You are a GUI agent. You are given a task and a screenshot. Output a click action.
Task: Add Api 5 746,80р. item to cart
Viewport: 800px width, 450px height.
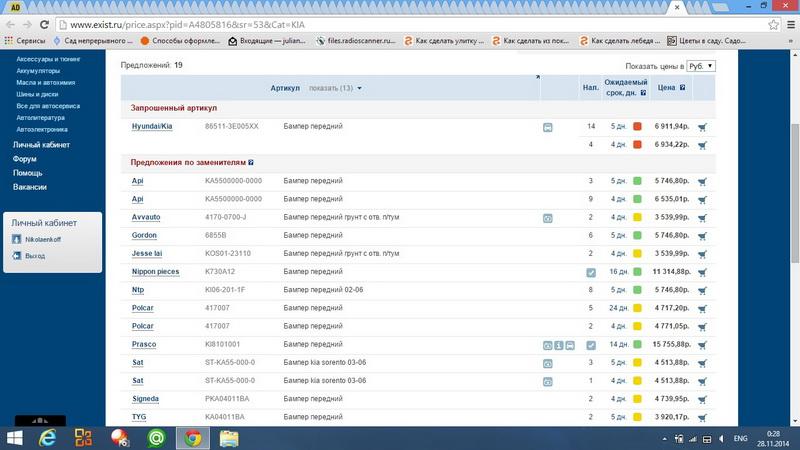coord(702,182)
